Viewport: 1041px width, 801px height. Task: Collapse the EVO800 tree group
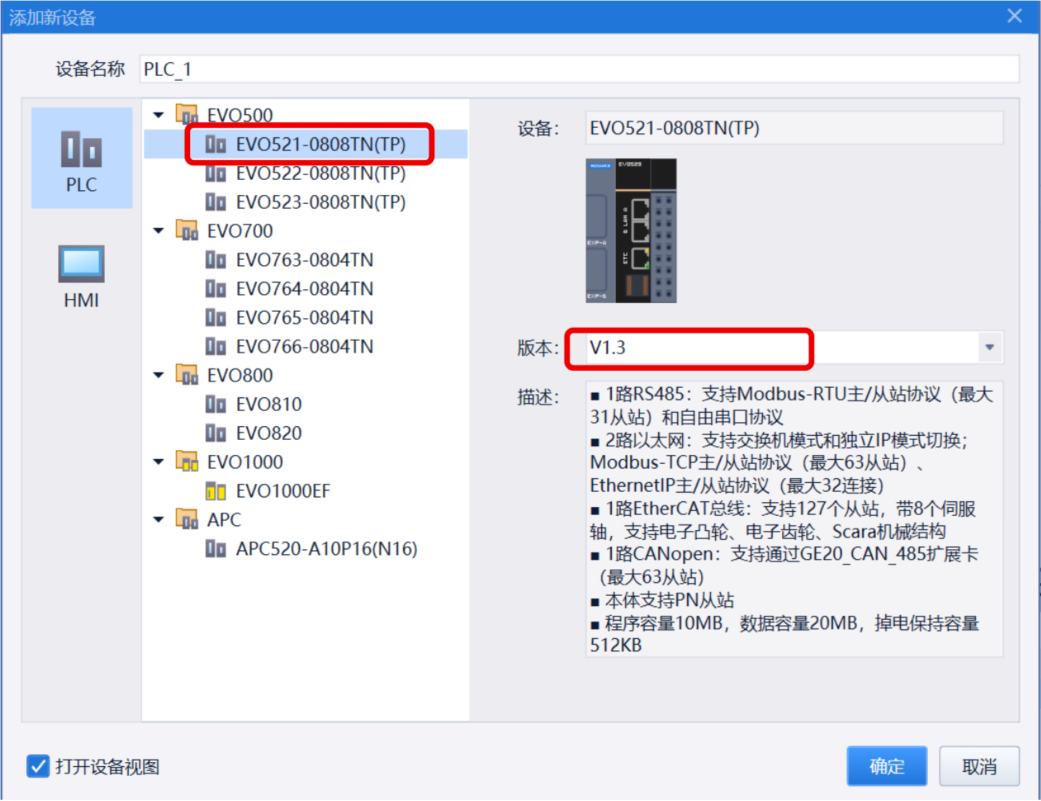click(158, 375)
